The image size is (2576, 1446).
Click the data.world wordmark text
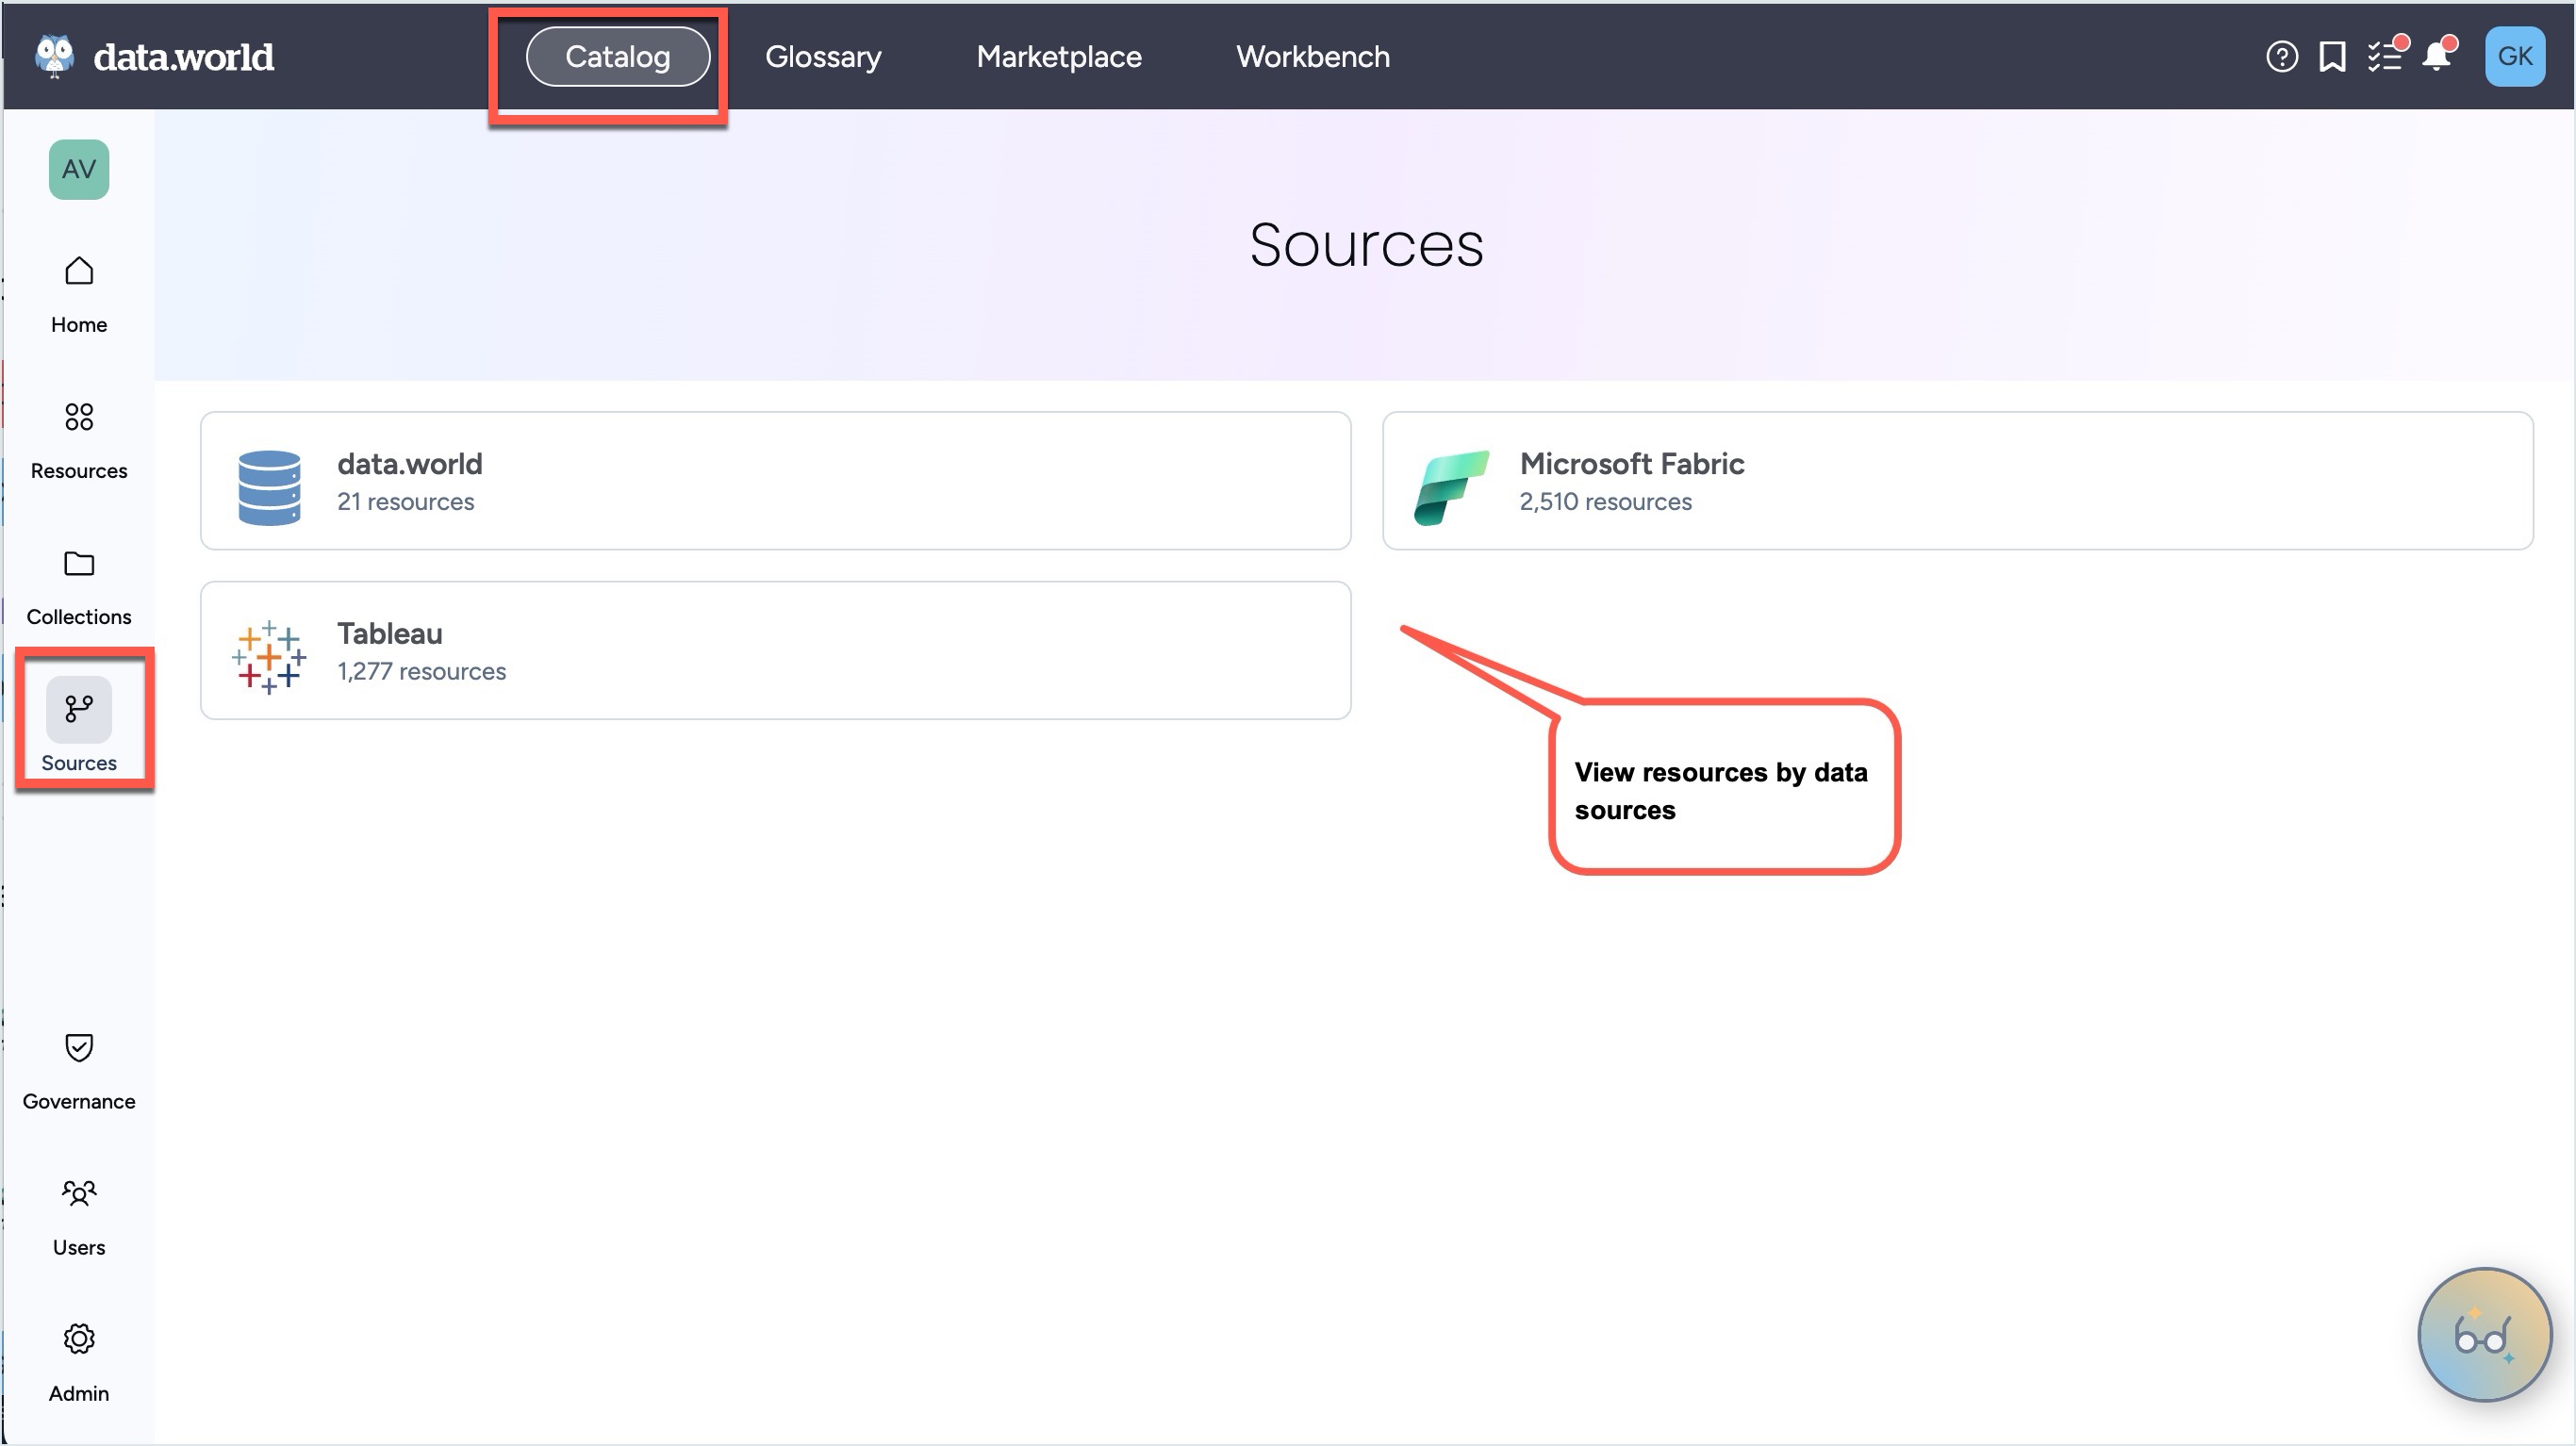click(183, 57)
